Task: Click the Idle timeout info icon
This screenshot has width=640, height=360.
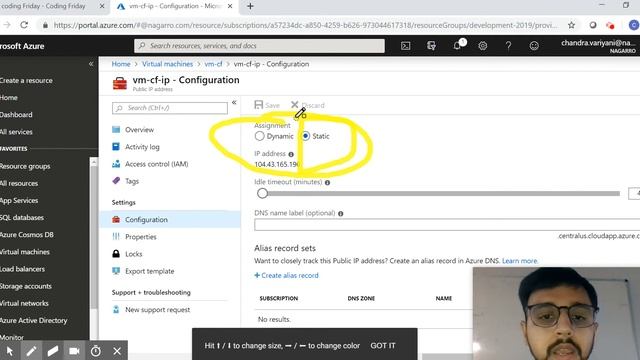Action: coord(327,182)
